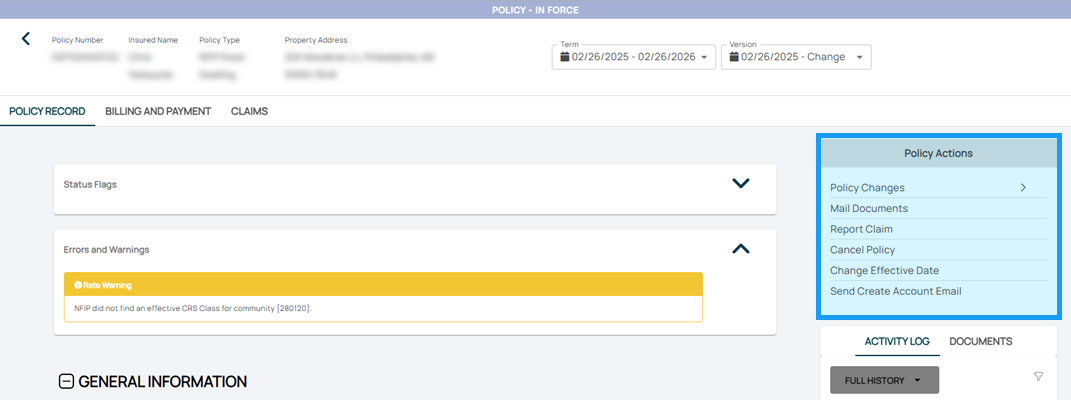
Task: Click Mail Documents in Policy Actions
Action: 869,209
